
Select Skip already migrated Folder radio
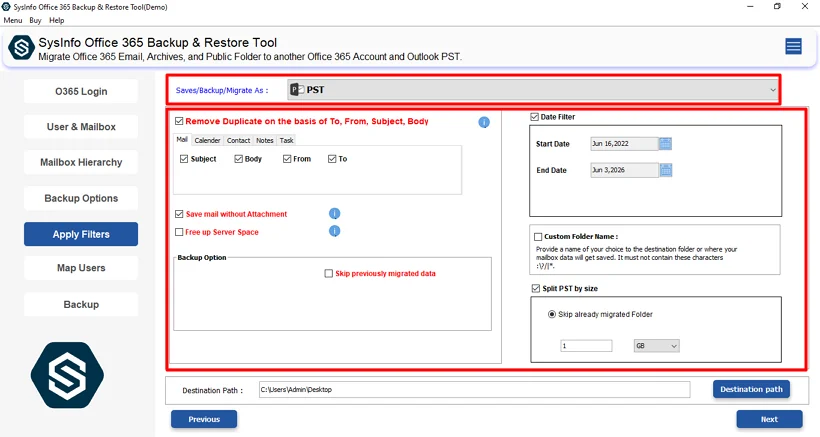pos(551,315)
